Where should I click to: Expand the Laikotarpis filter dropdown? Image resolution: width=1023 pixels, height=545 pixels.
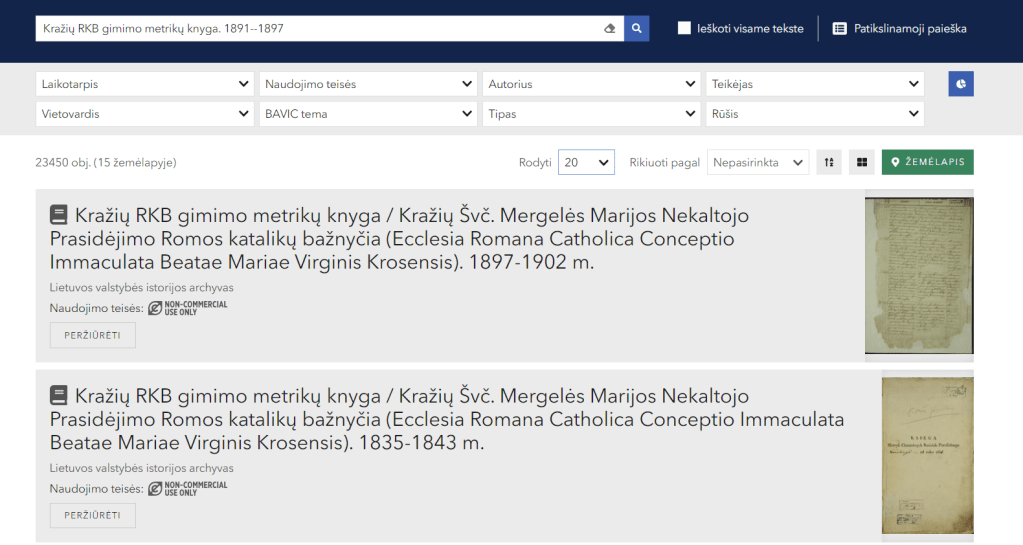tap(145, 85)
